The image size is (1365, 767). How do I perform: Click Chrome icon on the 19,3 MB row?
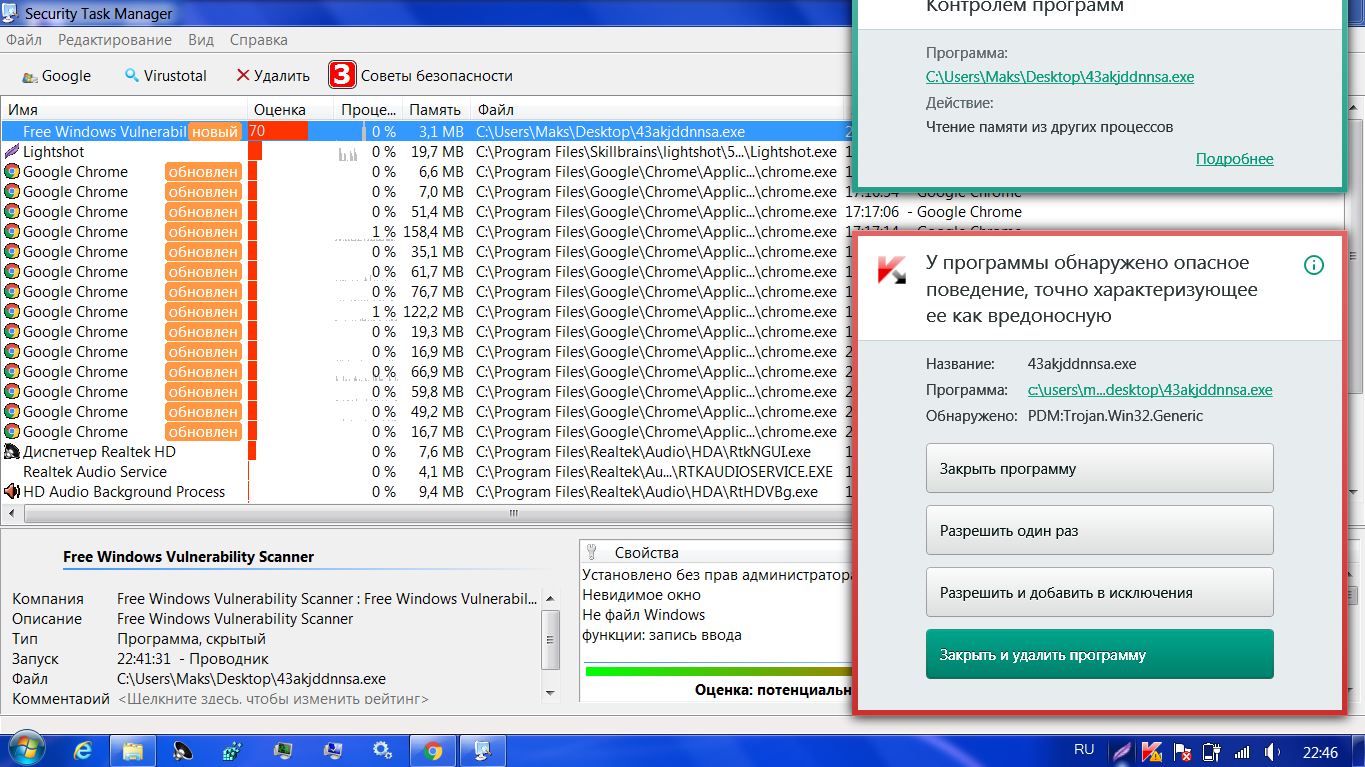point(12,332)
